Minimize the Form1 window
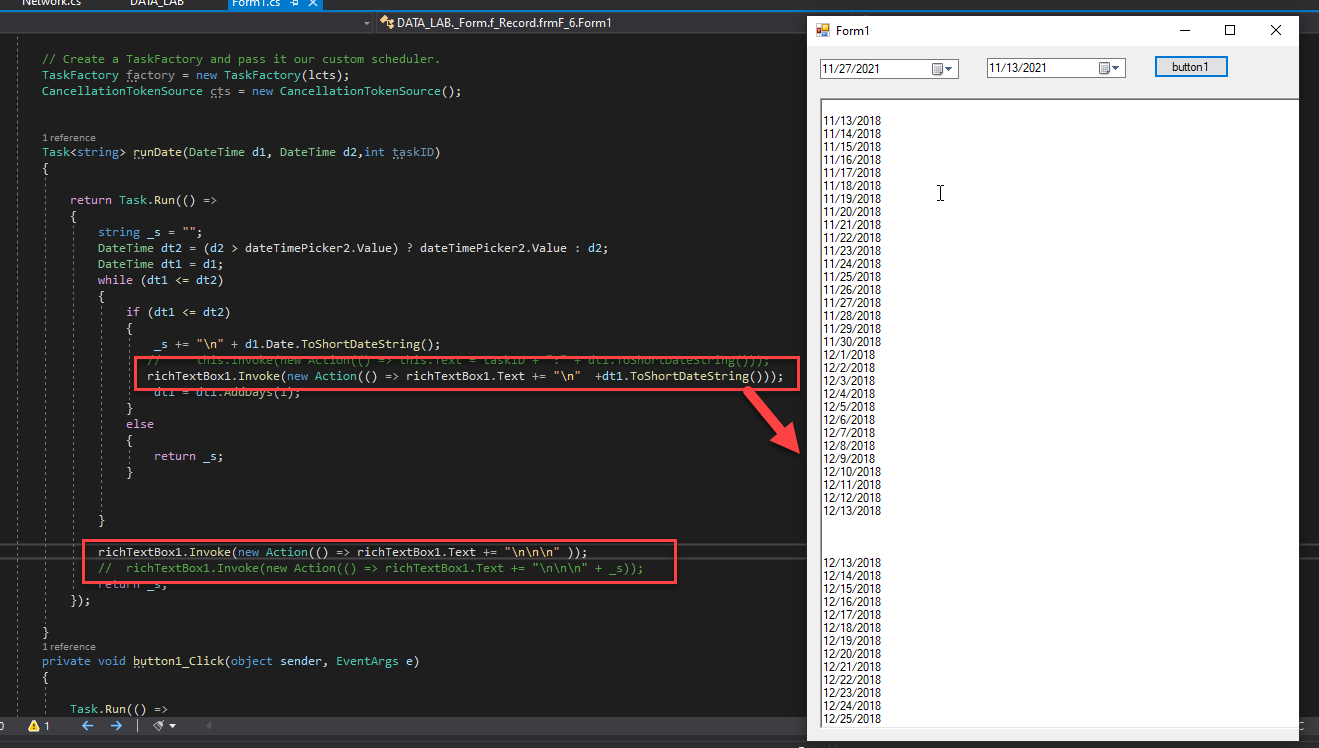 [x=1184, y=30]
